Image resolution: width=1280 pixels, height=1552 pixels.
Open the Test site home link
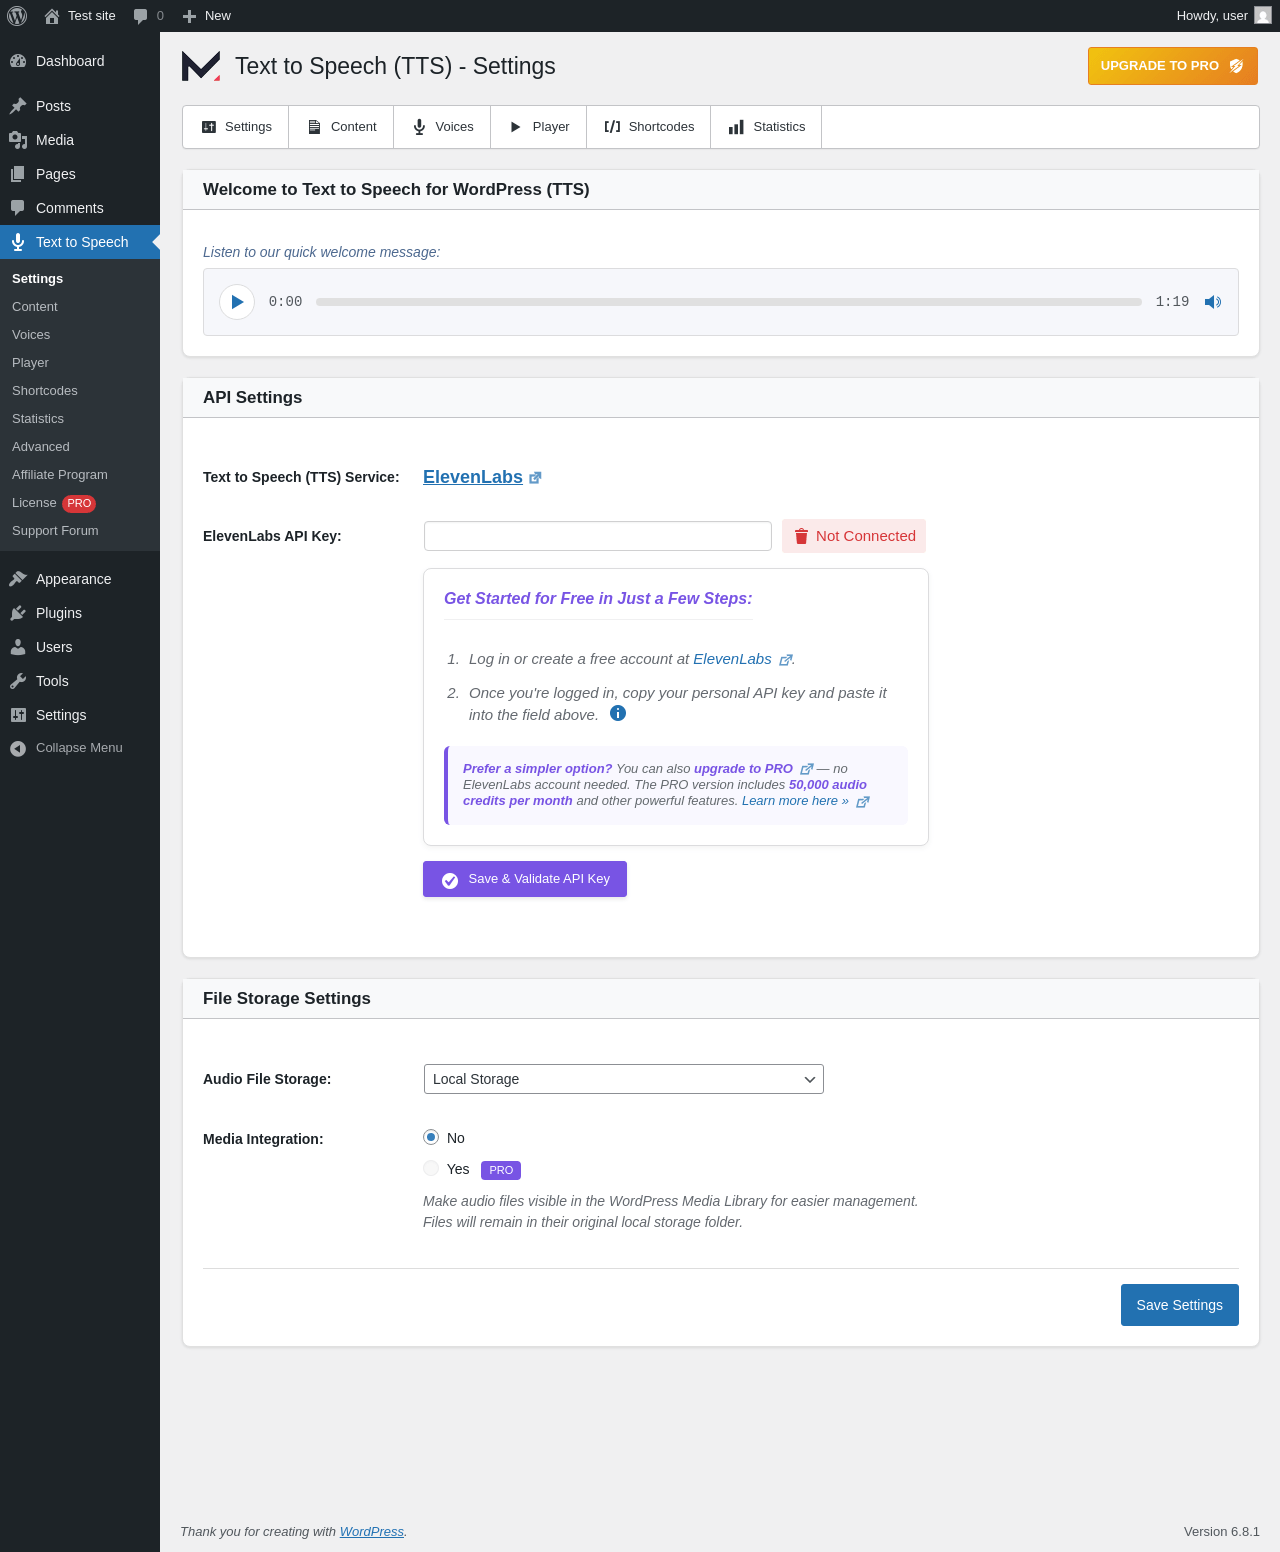[x=80, y=16]
